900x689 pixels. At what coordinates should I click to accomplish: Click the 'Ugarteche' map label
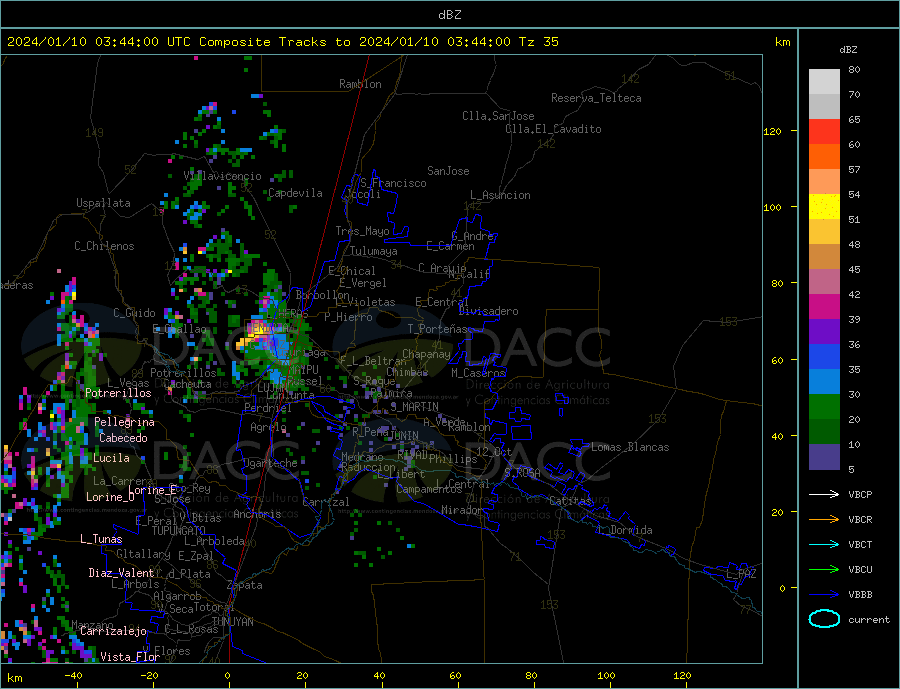[270, 463]
